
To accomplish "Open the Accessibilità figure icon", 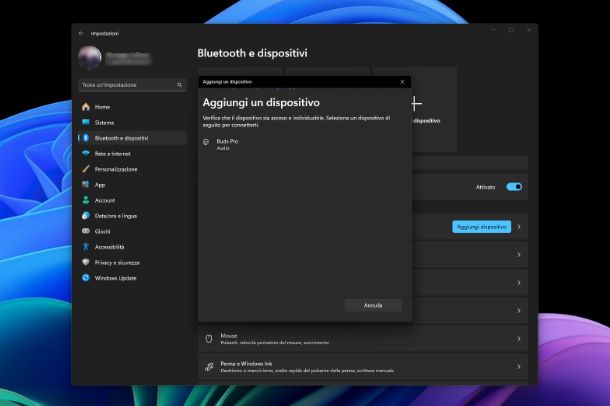I will [86, 247].
